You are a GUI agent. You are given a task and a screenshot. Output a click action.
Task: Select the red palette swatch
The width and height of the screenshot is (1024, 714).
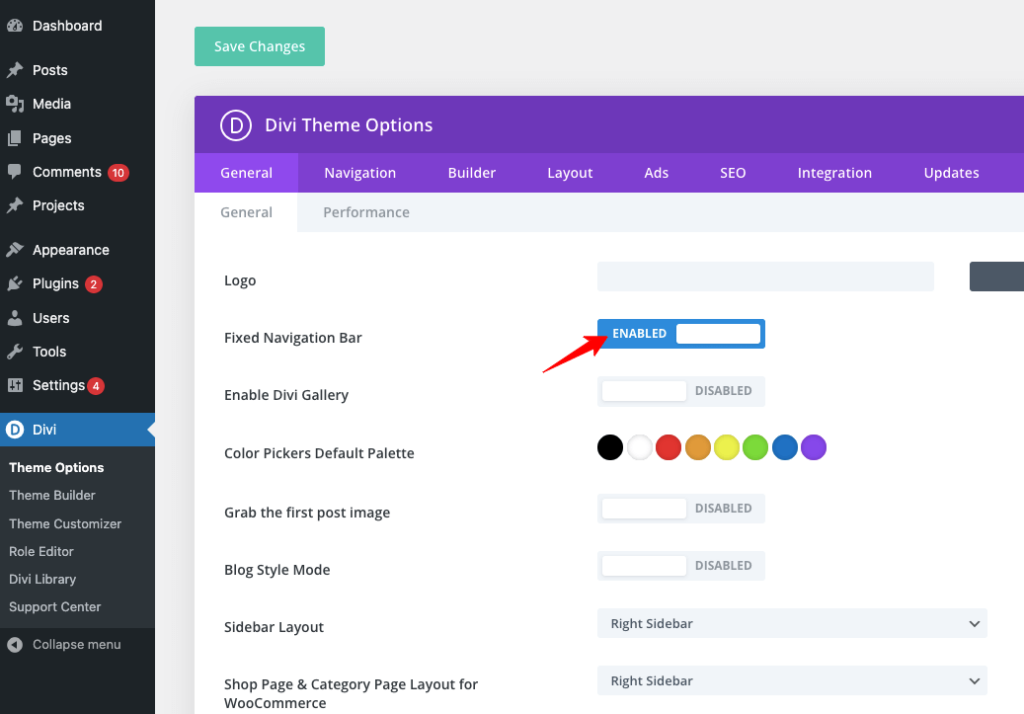(668, 447)
